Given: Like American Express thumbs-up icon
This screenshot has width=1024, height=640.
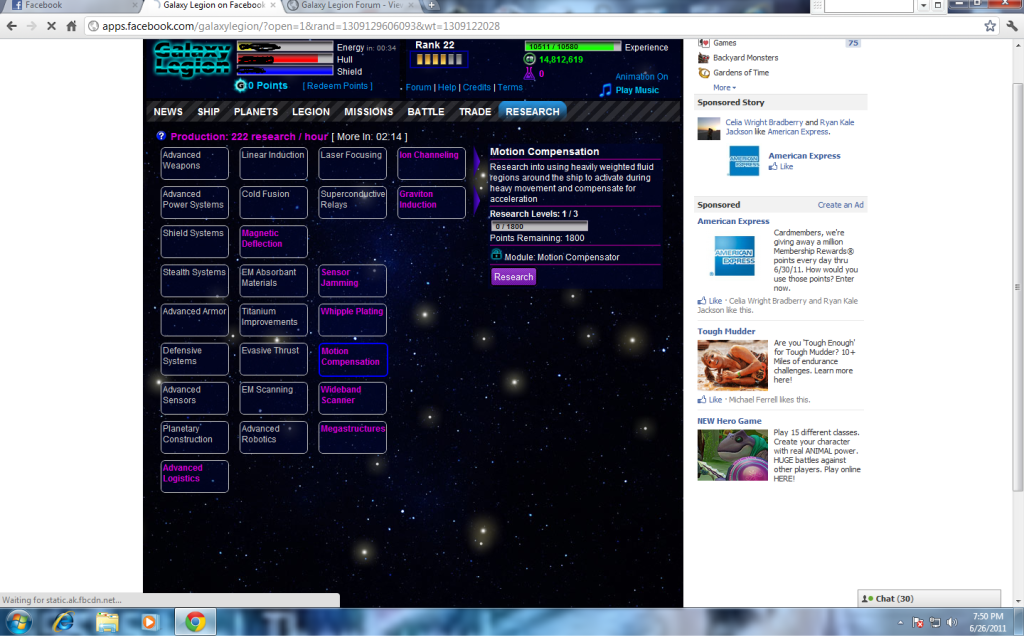Looking at the screenshot, I should pos(773,167).
